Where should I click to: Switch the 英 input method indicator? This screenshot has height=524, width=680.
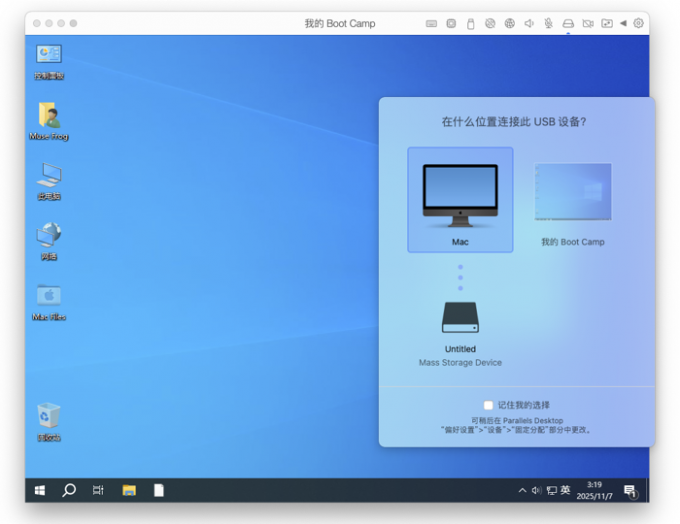pyautogui.click(x=565, y=490)
